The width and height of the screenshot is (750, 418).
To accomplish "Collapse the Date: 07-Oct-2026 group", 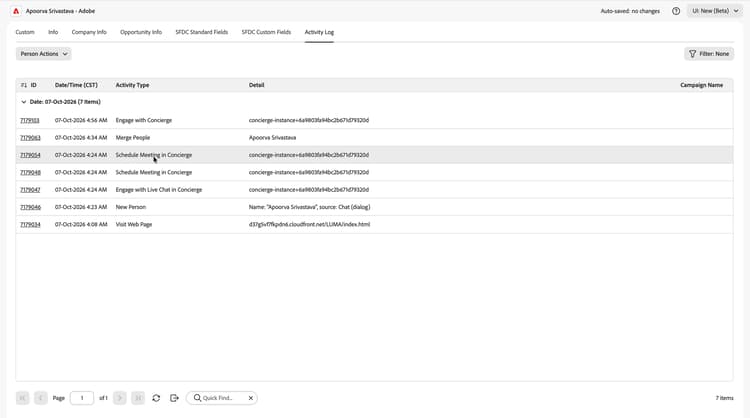I will (23, 102).
